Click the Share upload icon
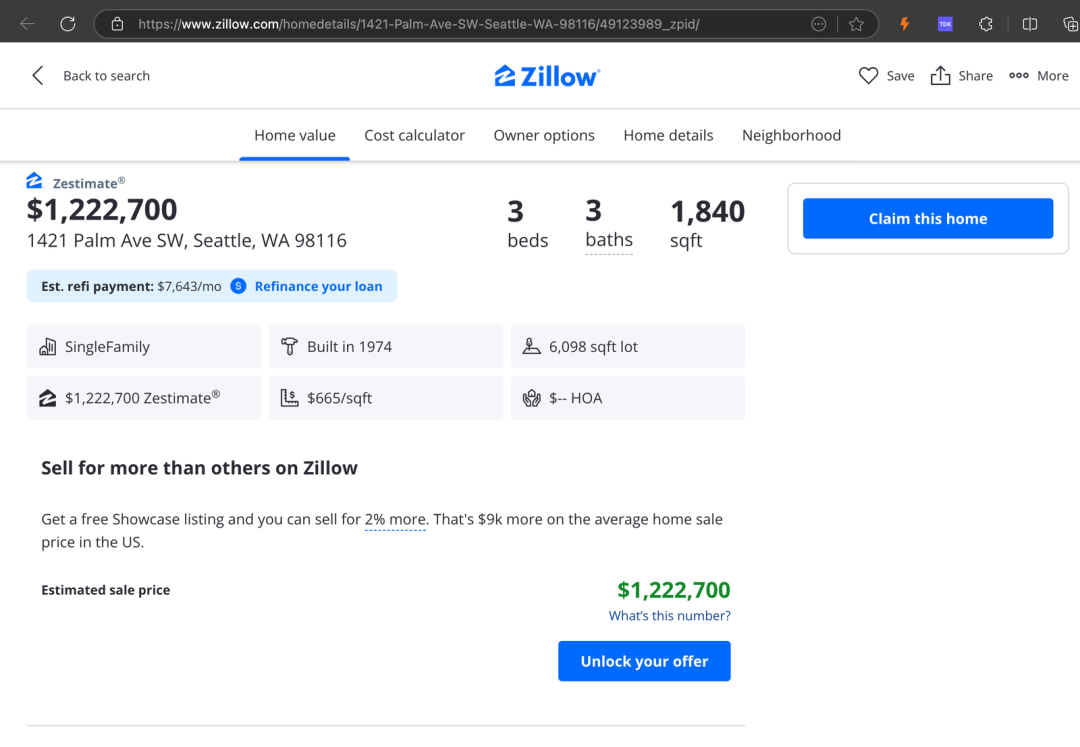Screen dimensions: 1080x747 [x=940, y=75]
